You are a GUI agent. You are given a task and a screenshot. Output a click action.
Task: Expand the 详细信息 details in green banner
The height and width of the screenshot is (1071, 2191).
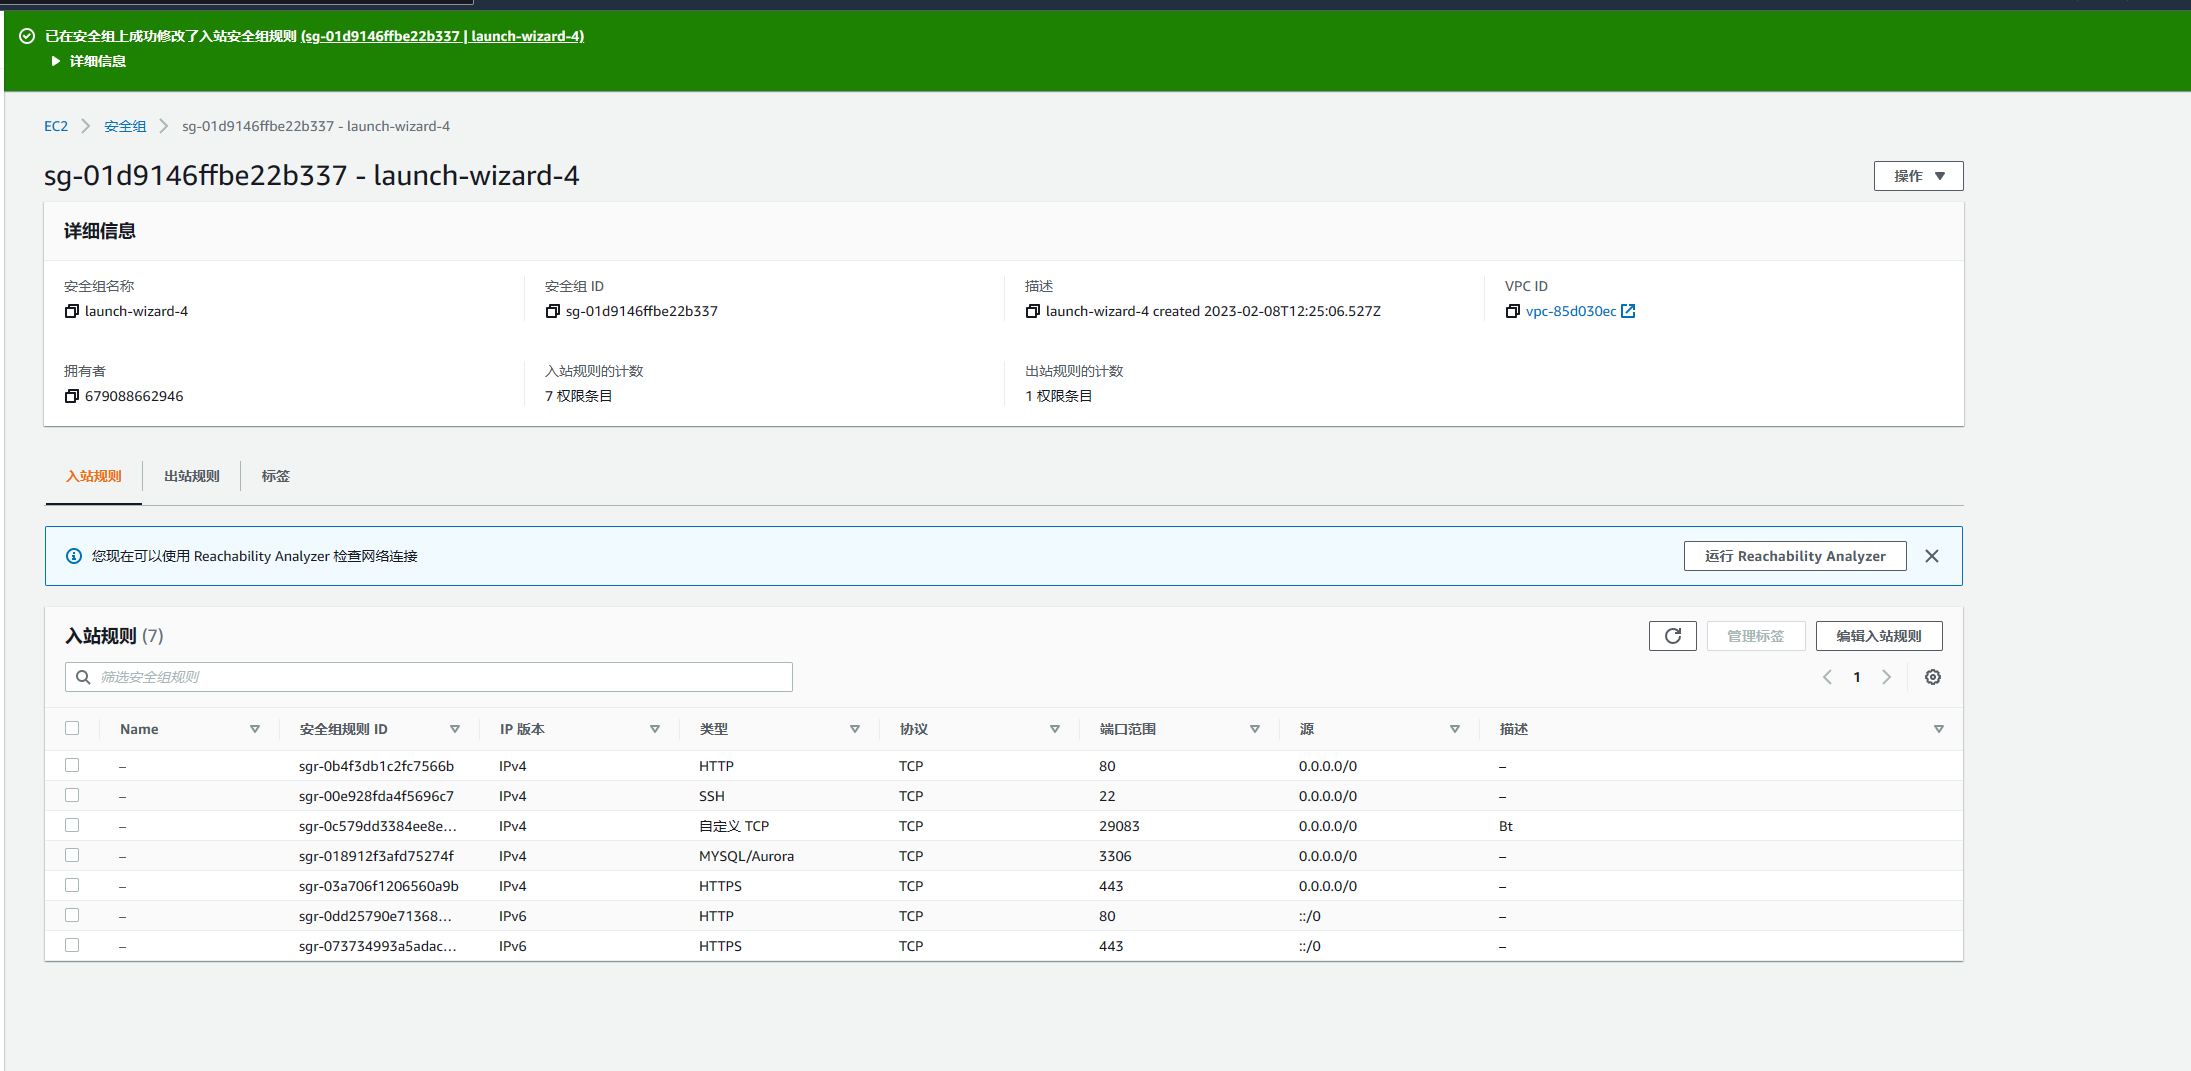(x=88, y=61)
